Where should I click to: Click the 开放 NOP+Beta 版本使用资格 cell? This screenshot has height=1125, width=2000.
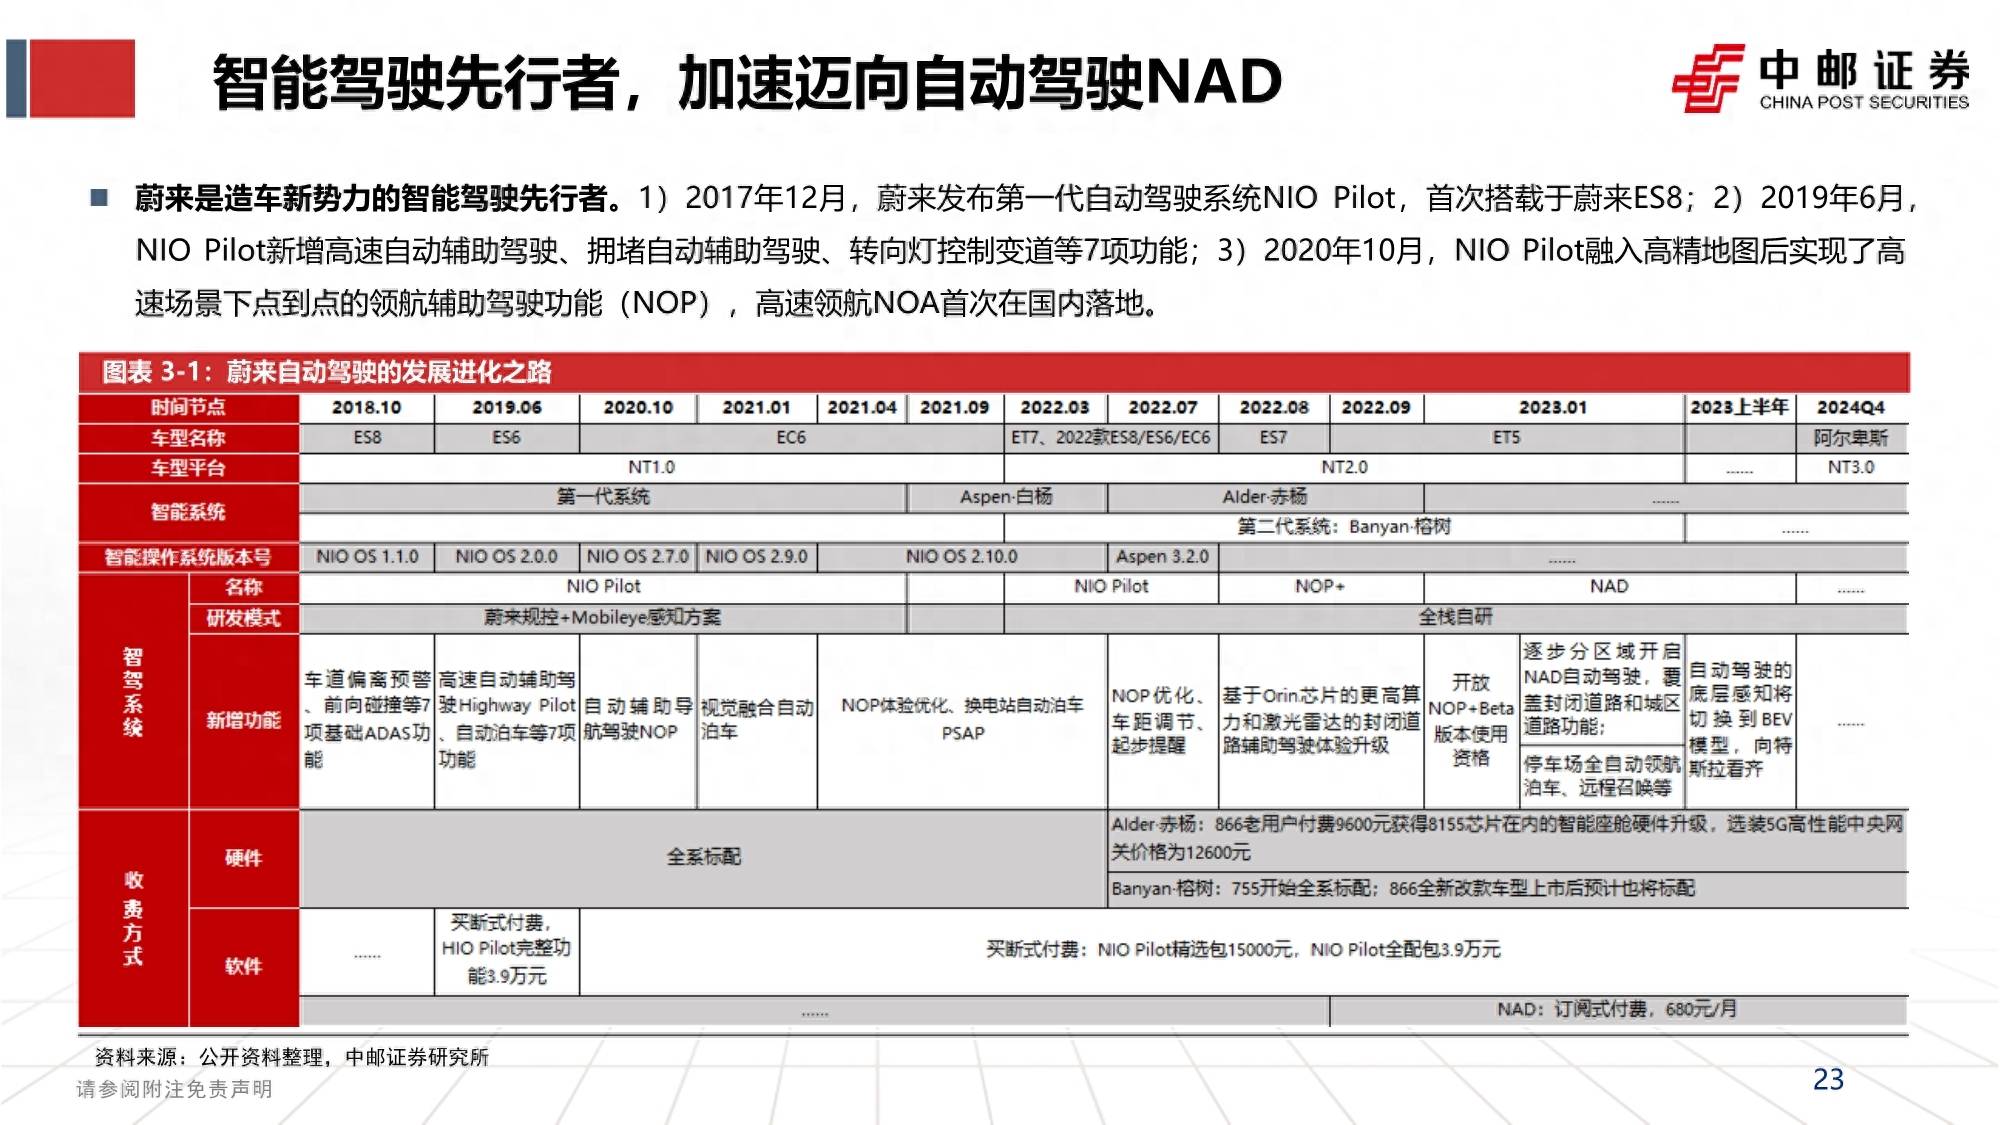click(1470, 720)
